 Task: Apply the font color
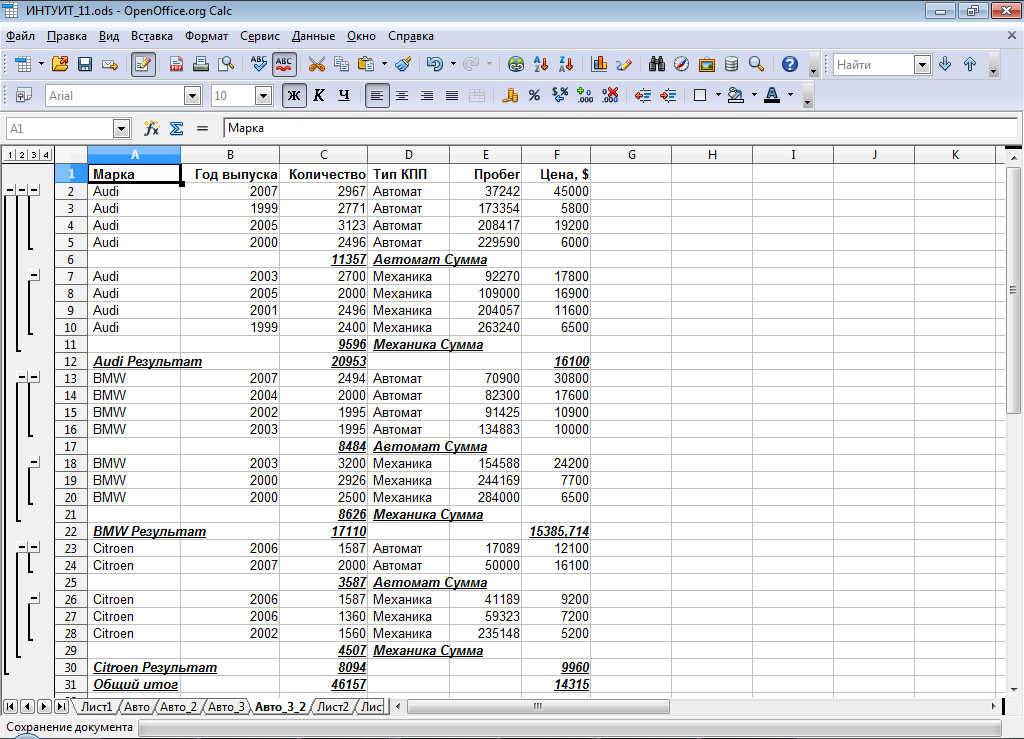tap(772, 95)
